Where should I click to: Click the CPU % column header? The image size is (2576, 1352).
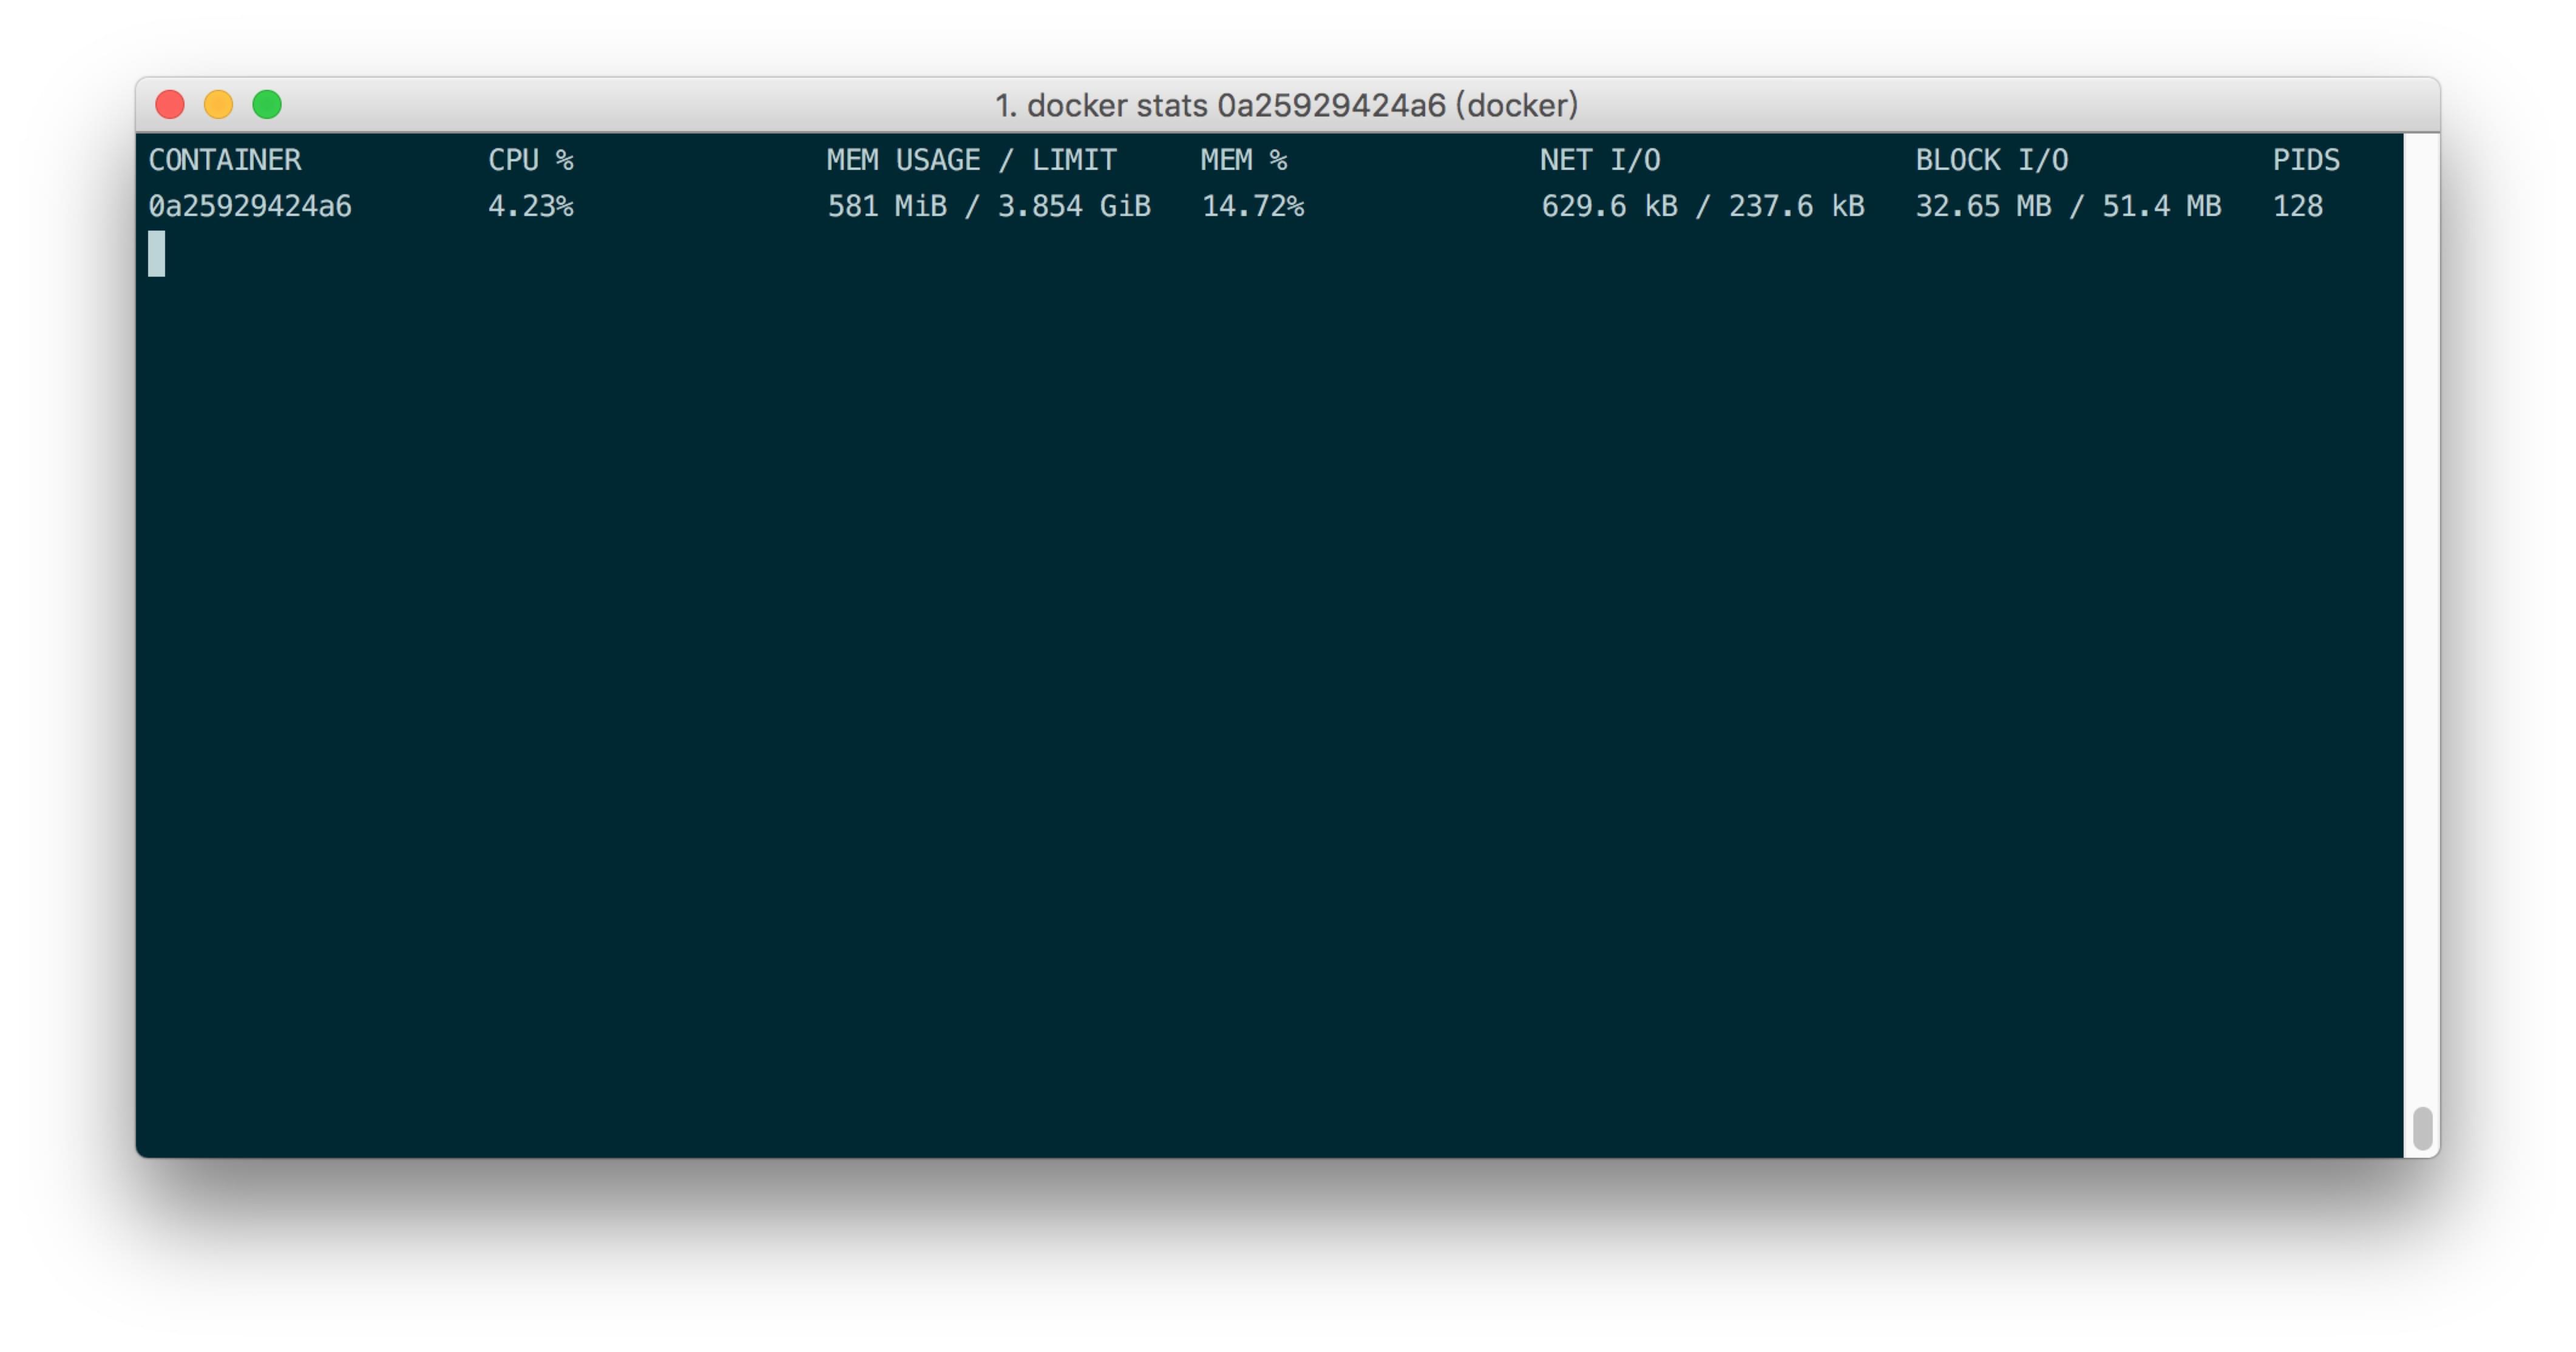(530, 160)
